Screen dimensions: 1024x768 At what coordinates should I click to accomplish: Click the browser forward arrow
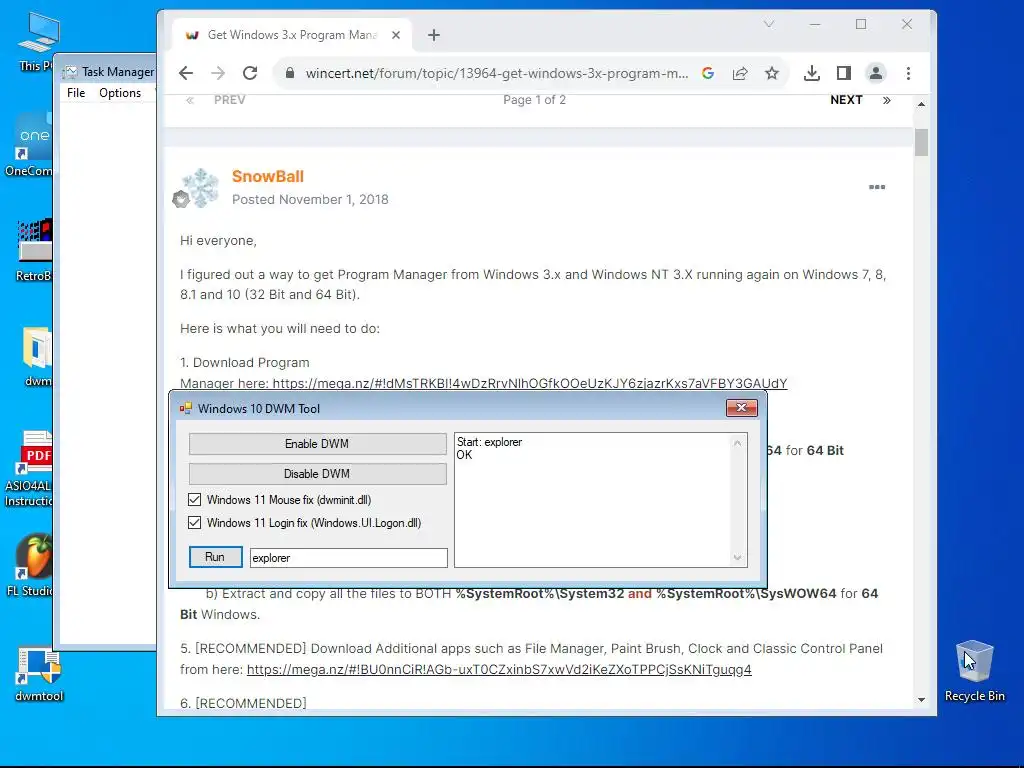coord(218,73)
